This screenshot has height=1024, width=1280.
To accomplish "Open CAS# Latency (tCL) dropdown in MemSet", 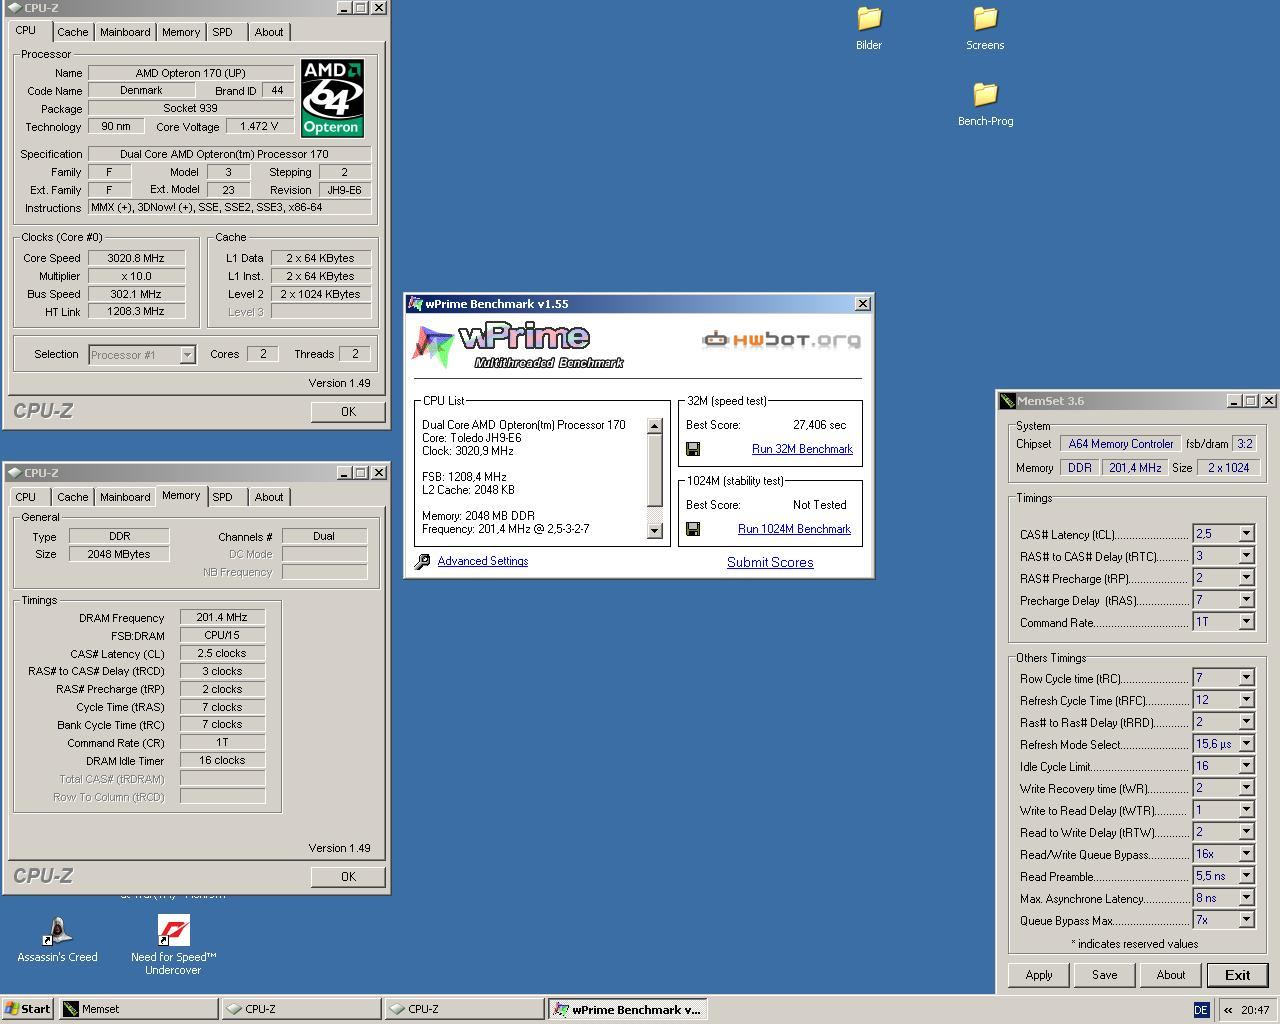I will (x=1224, y=534).
